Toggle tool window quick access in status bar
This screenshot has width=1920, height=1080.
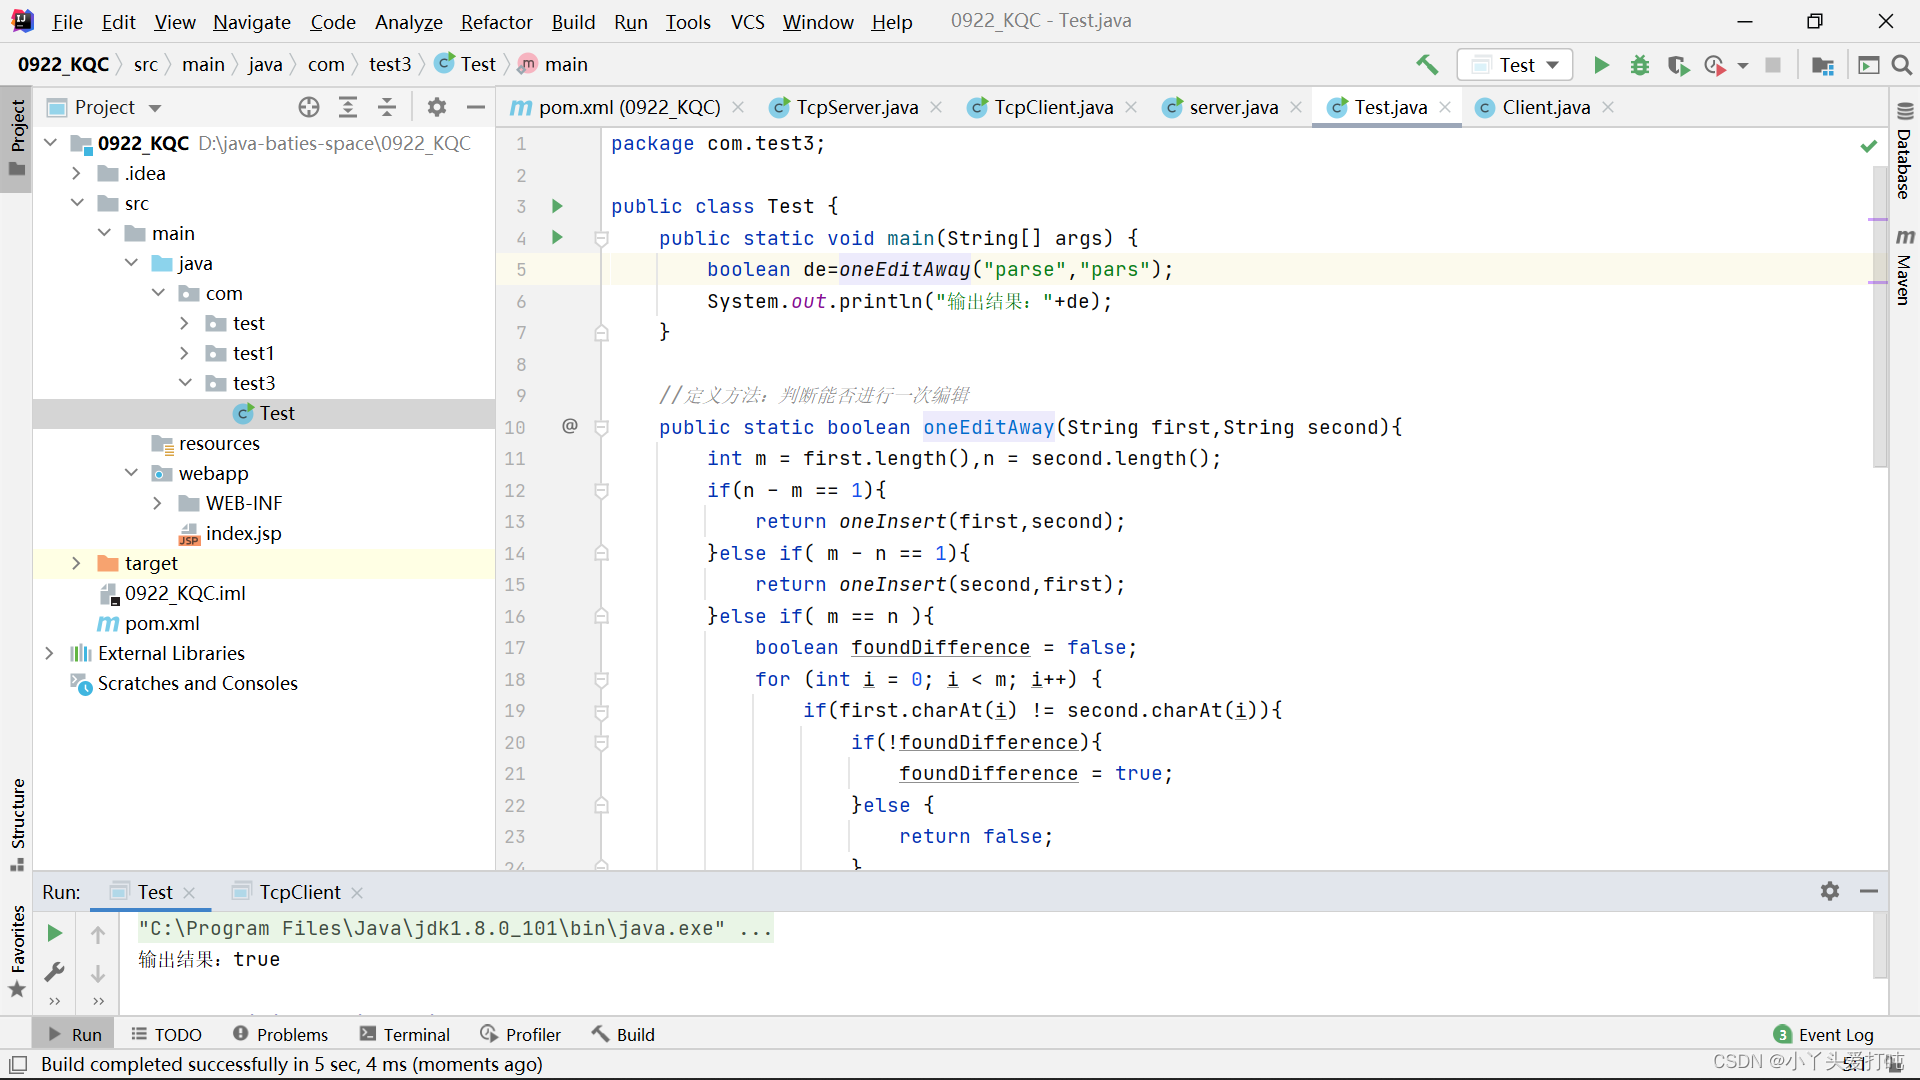(18, 1064)
